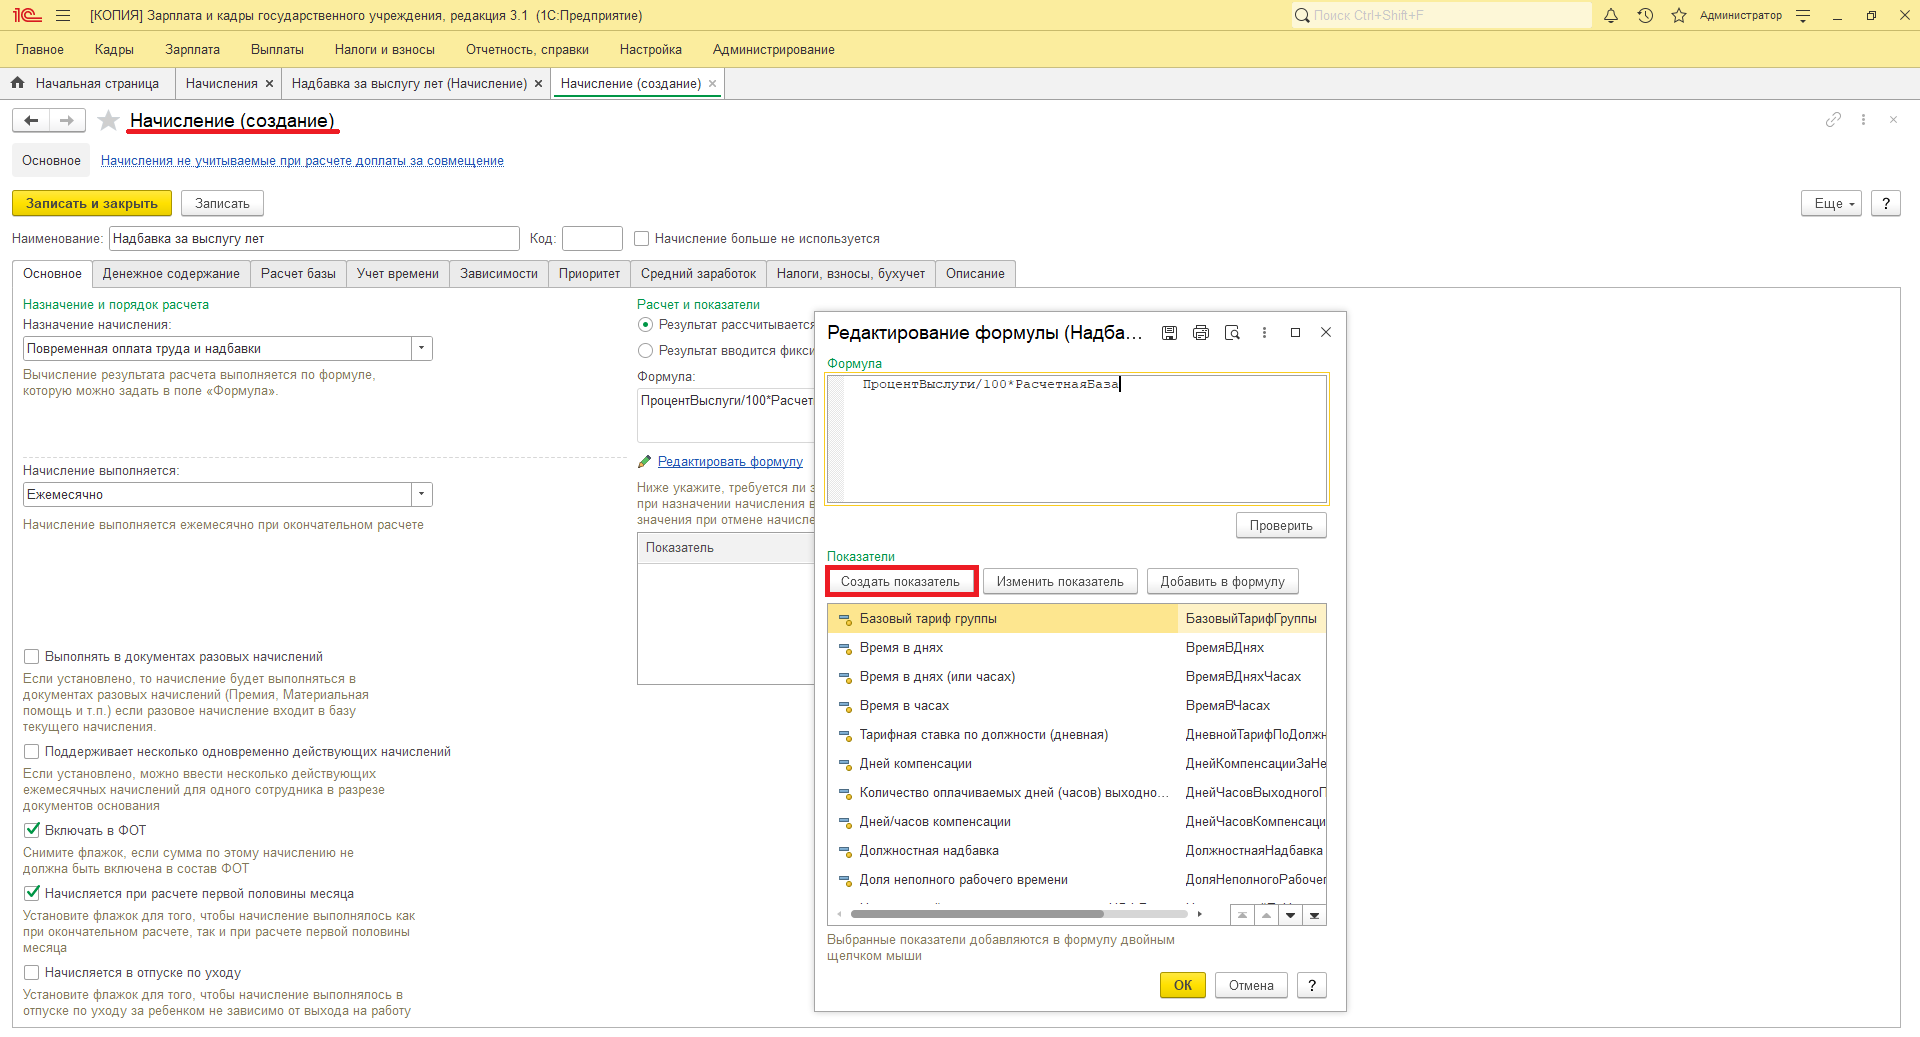Copy link to this form icon
The width and height of the screenshot is (1920, 1037).
point(1833,120)
